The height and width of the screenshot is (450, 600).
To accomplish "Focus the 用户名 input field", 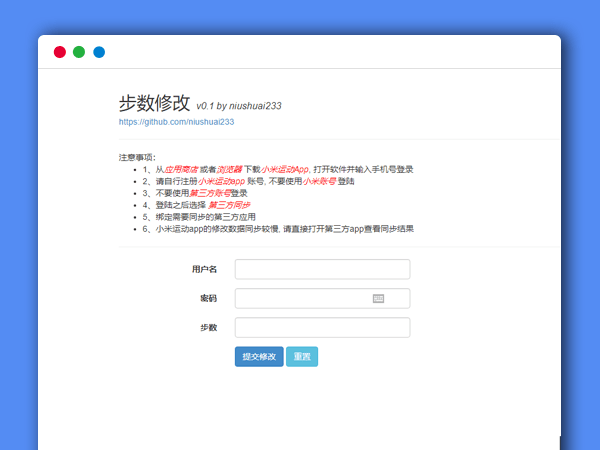I will pos(322,269).
